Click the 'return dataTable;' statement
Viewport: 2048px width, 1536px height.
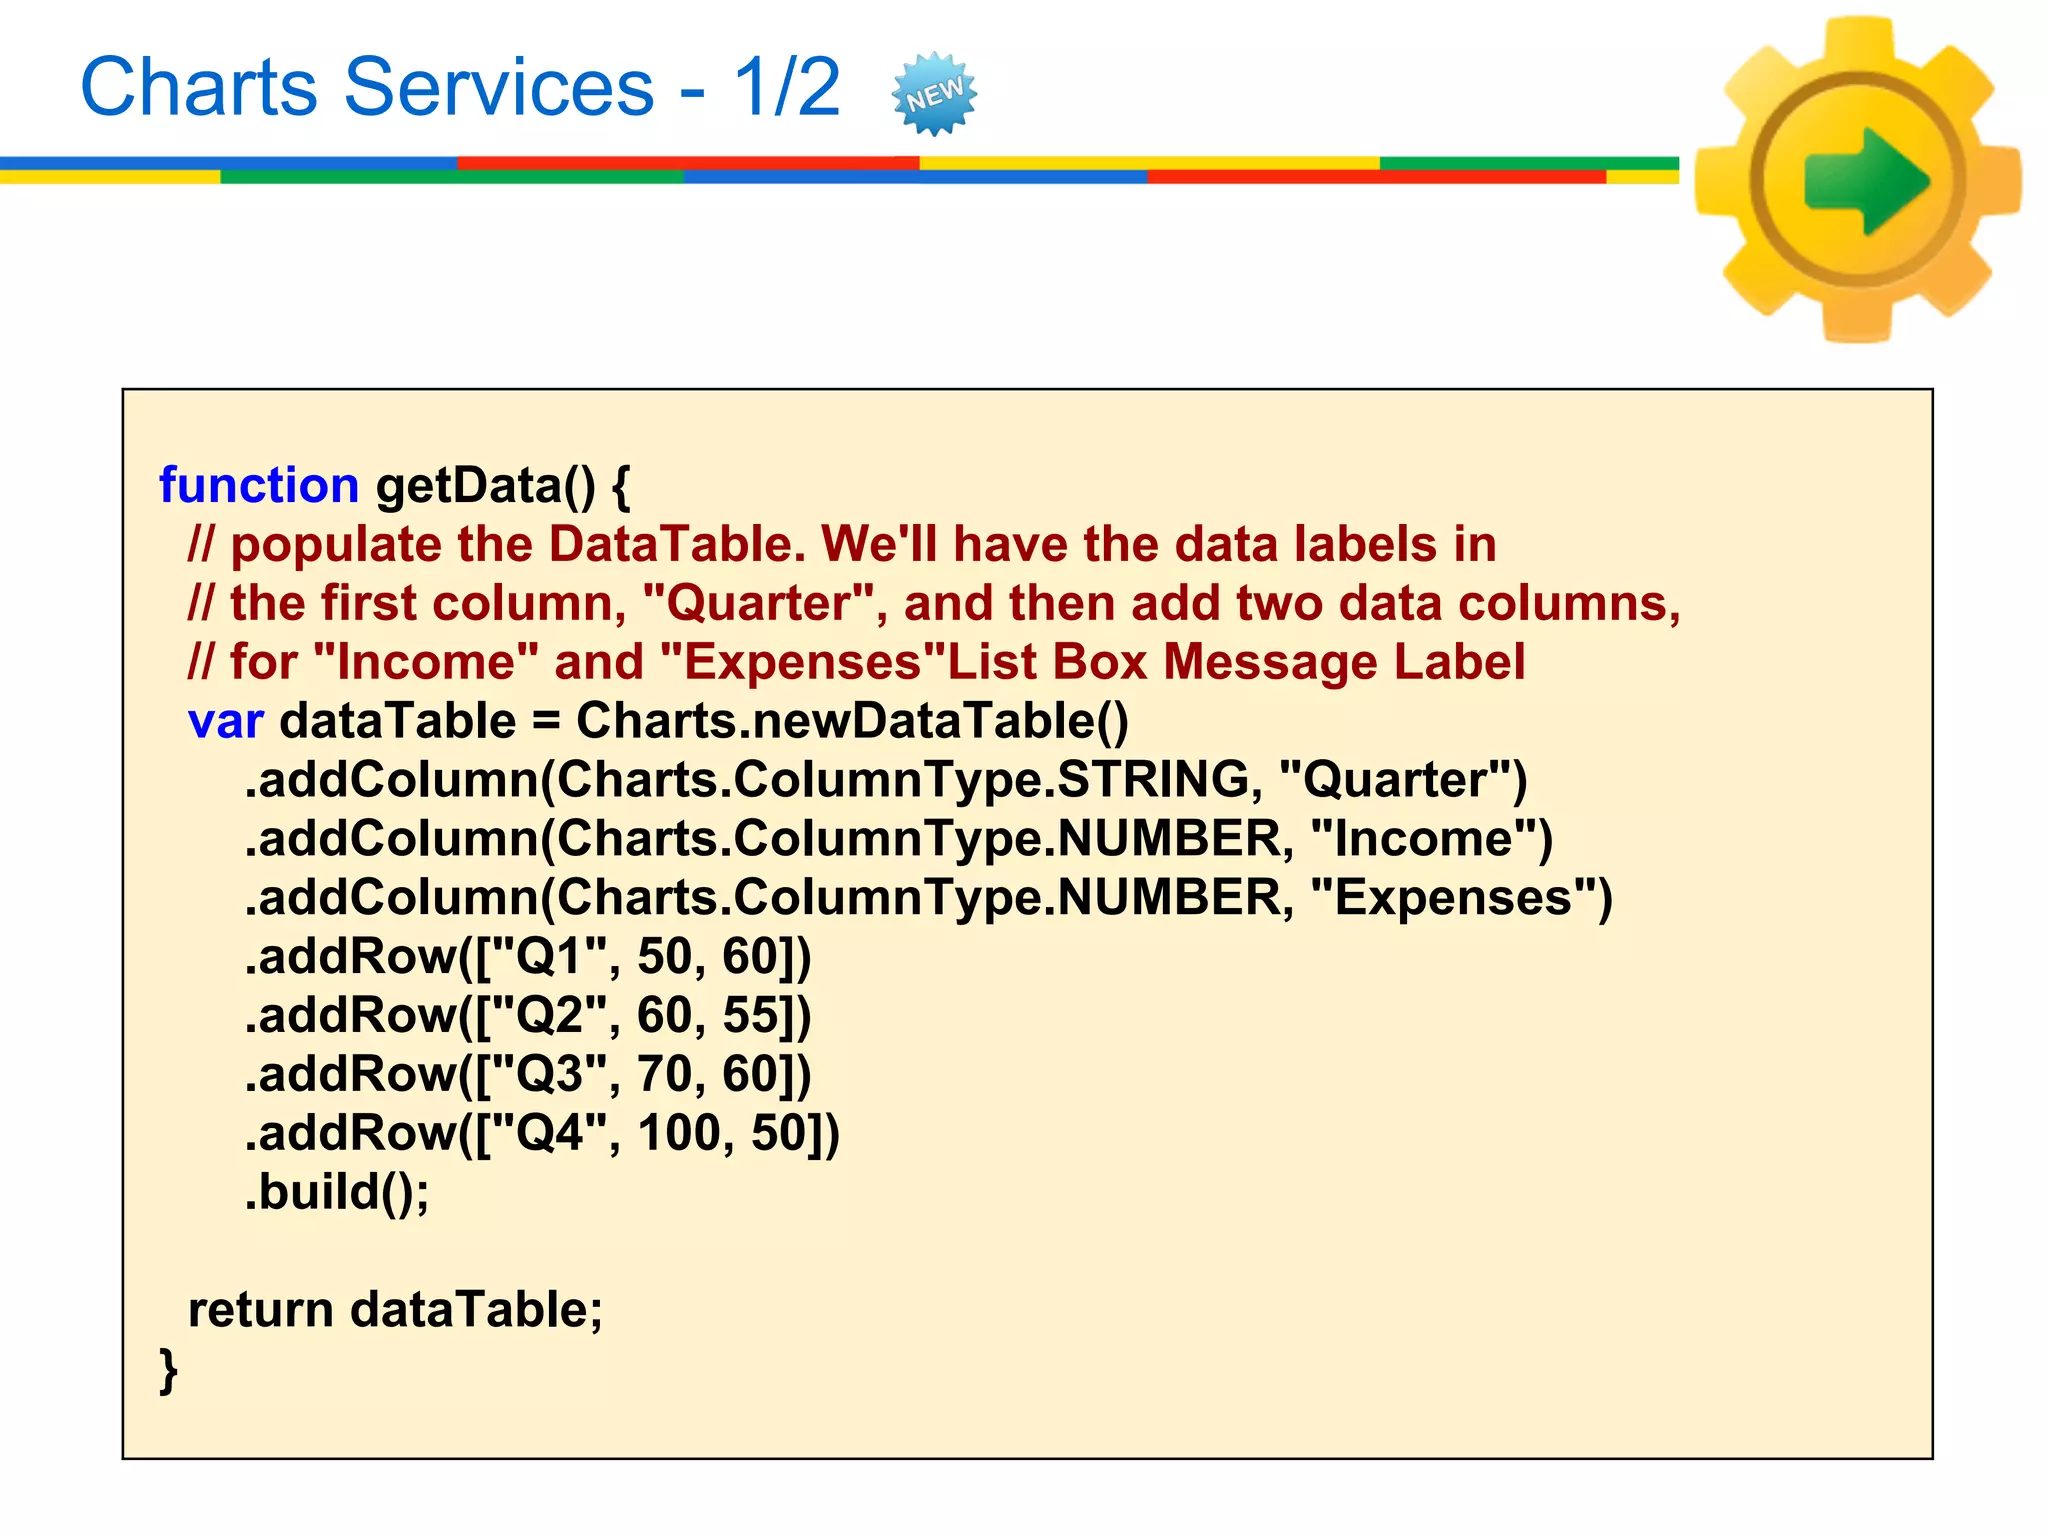pyautogui.click(x=396, y=1310)
